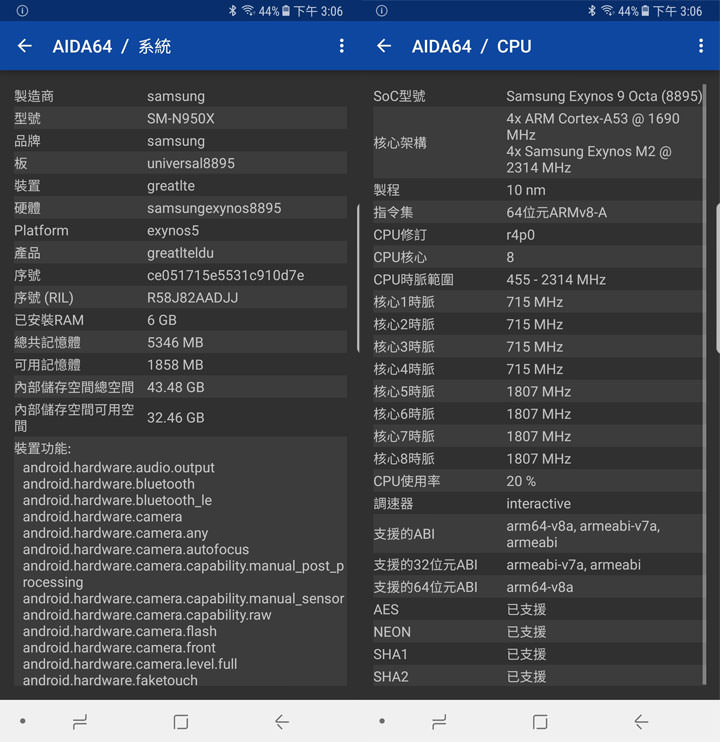Screen dimensions: 720x742
Task: Tap Wi-Fi icon in right status bar
Action: point(607,10)
